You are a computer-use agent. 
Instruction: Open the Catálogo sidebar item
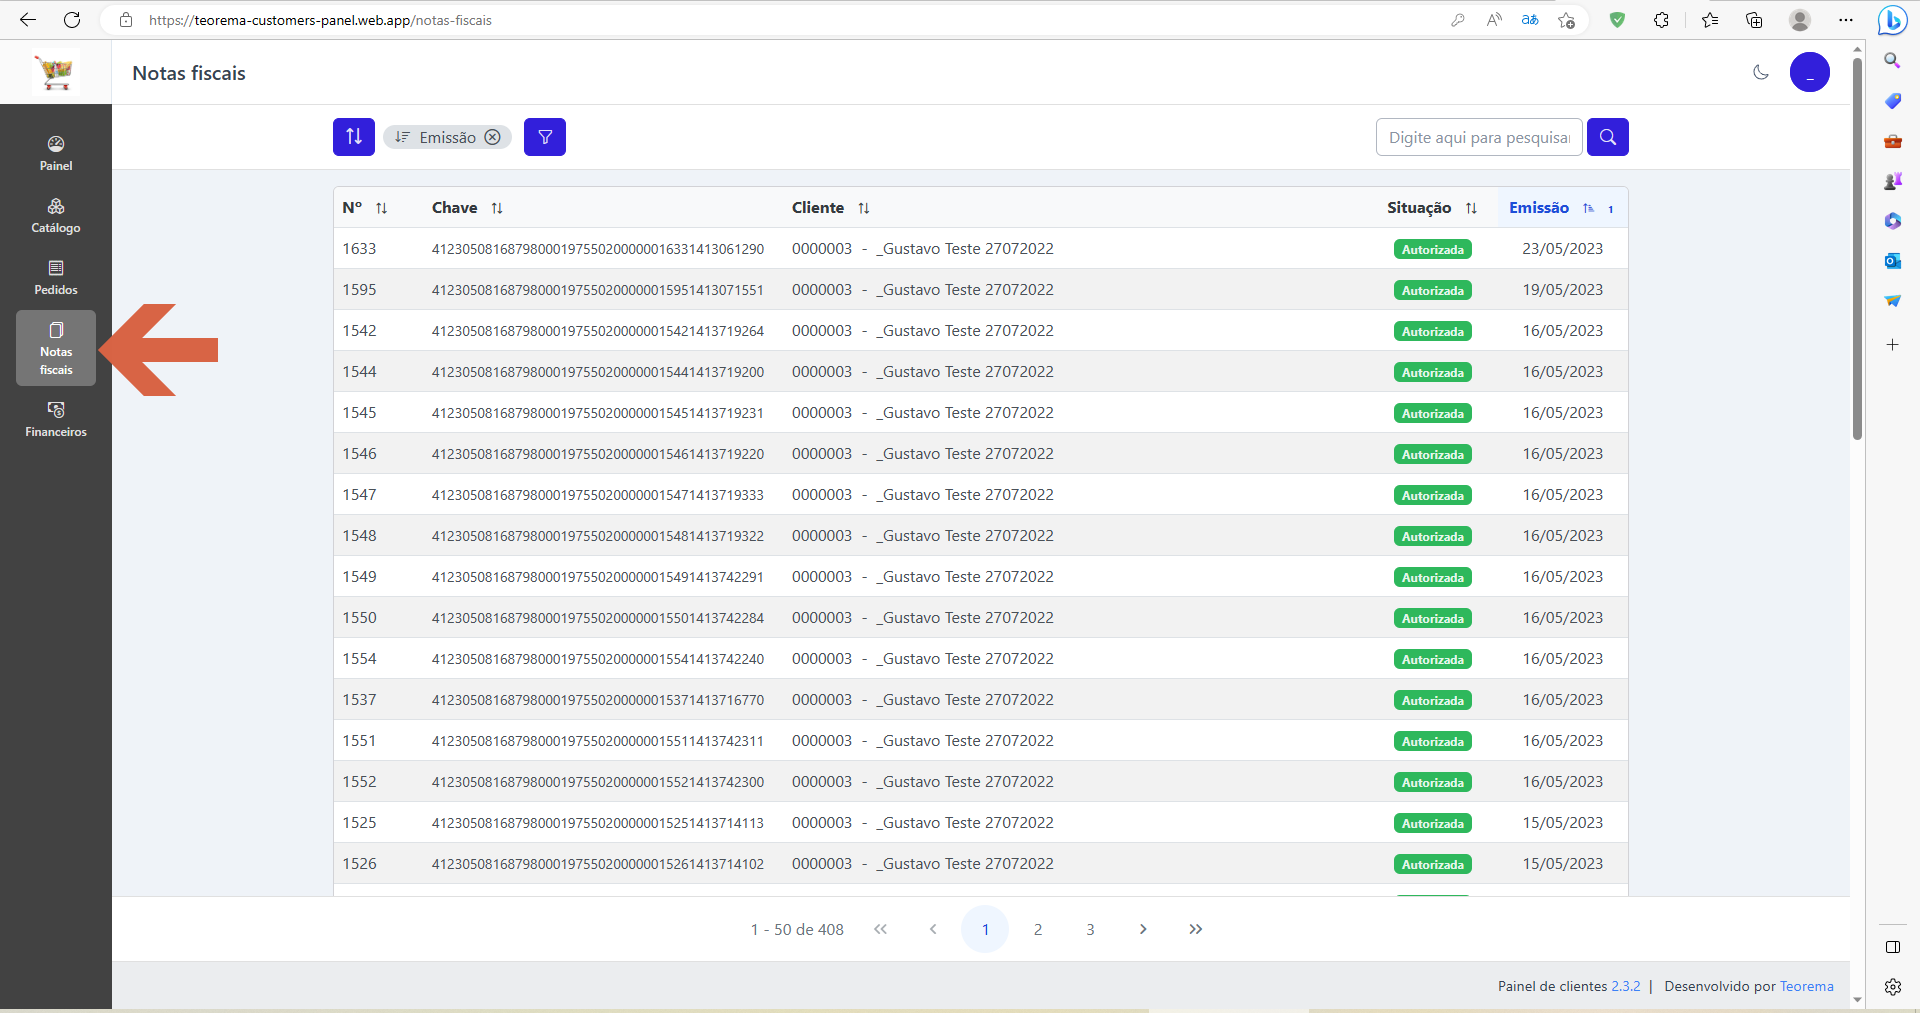pyautogui.click(x=56, y=215)
